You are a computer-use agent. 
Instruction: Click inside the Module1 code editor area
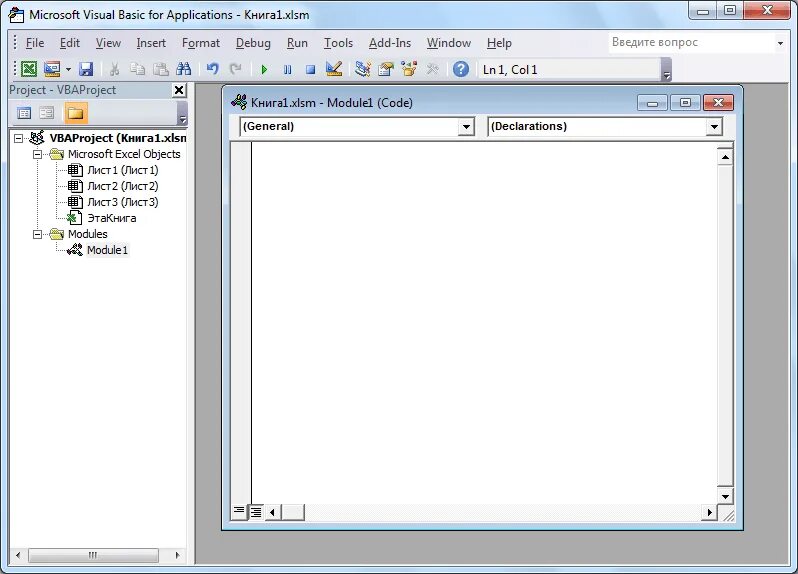tap(484, 323)
